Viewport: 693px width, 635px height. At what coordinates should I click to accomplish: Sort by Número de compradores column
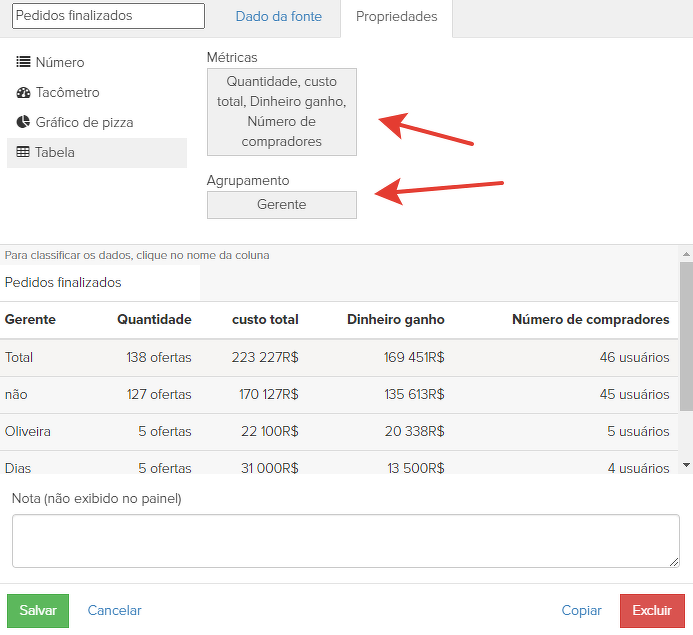(590, 319)
